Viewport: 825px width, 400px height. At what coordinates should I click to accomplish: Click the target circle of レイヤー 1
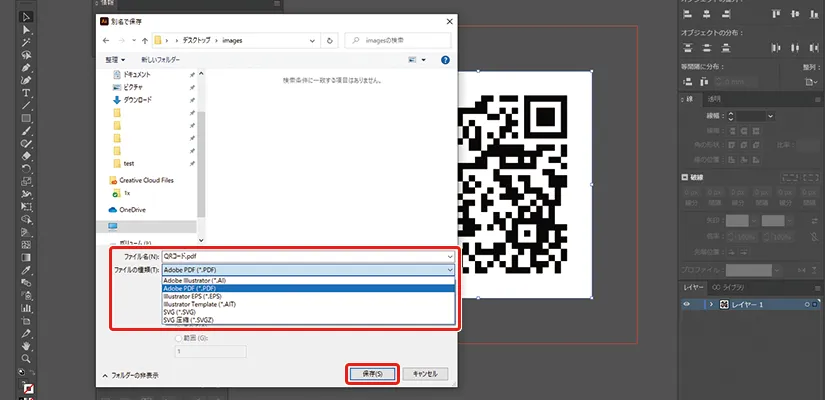pyautogui.click(x=807, y=304)
